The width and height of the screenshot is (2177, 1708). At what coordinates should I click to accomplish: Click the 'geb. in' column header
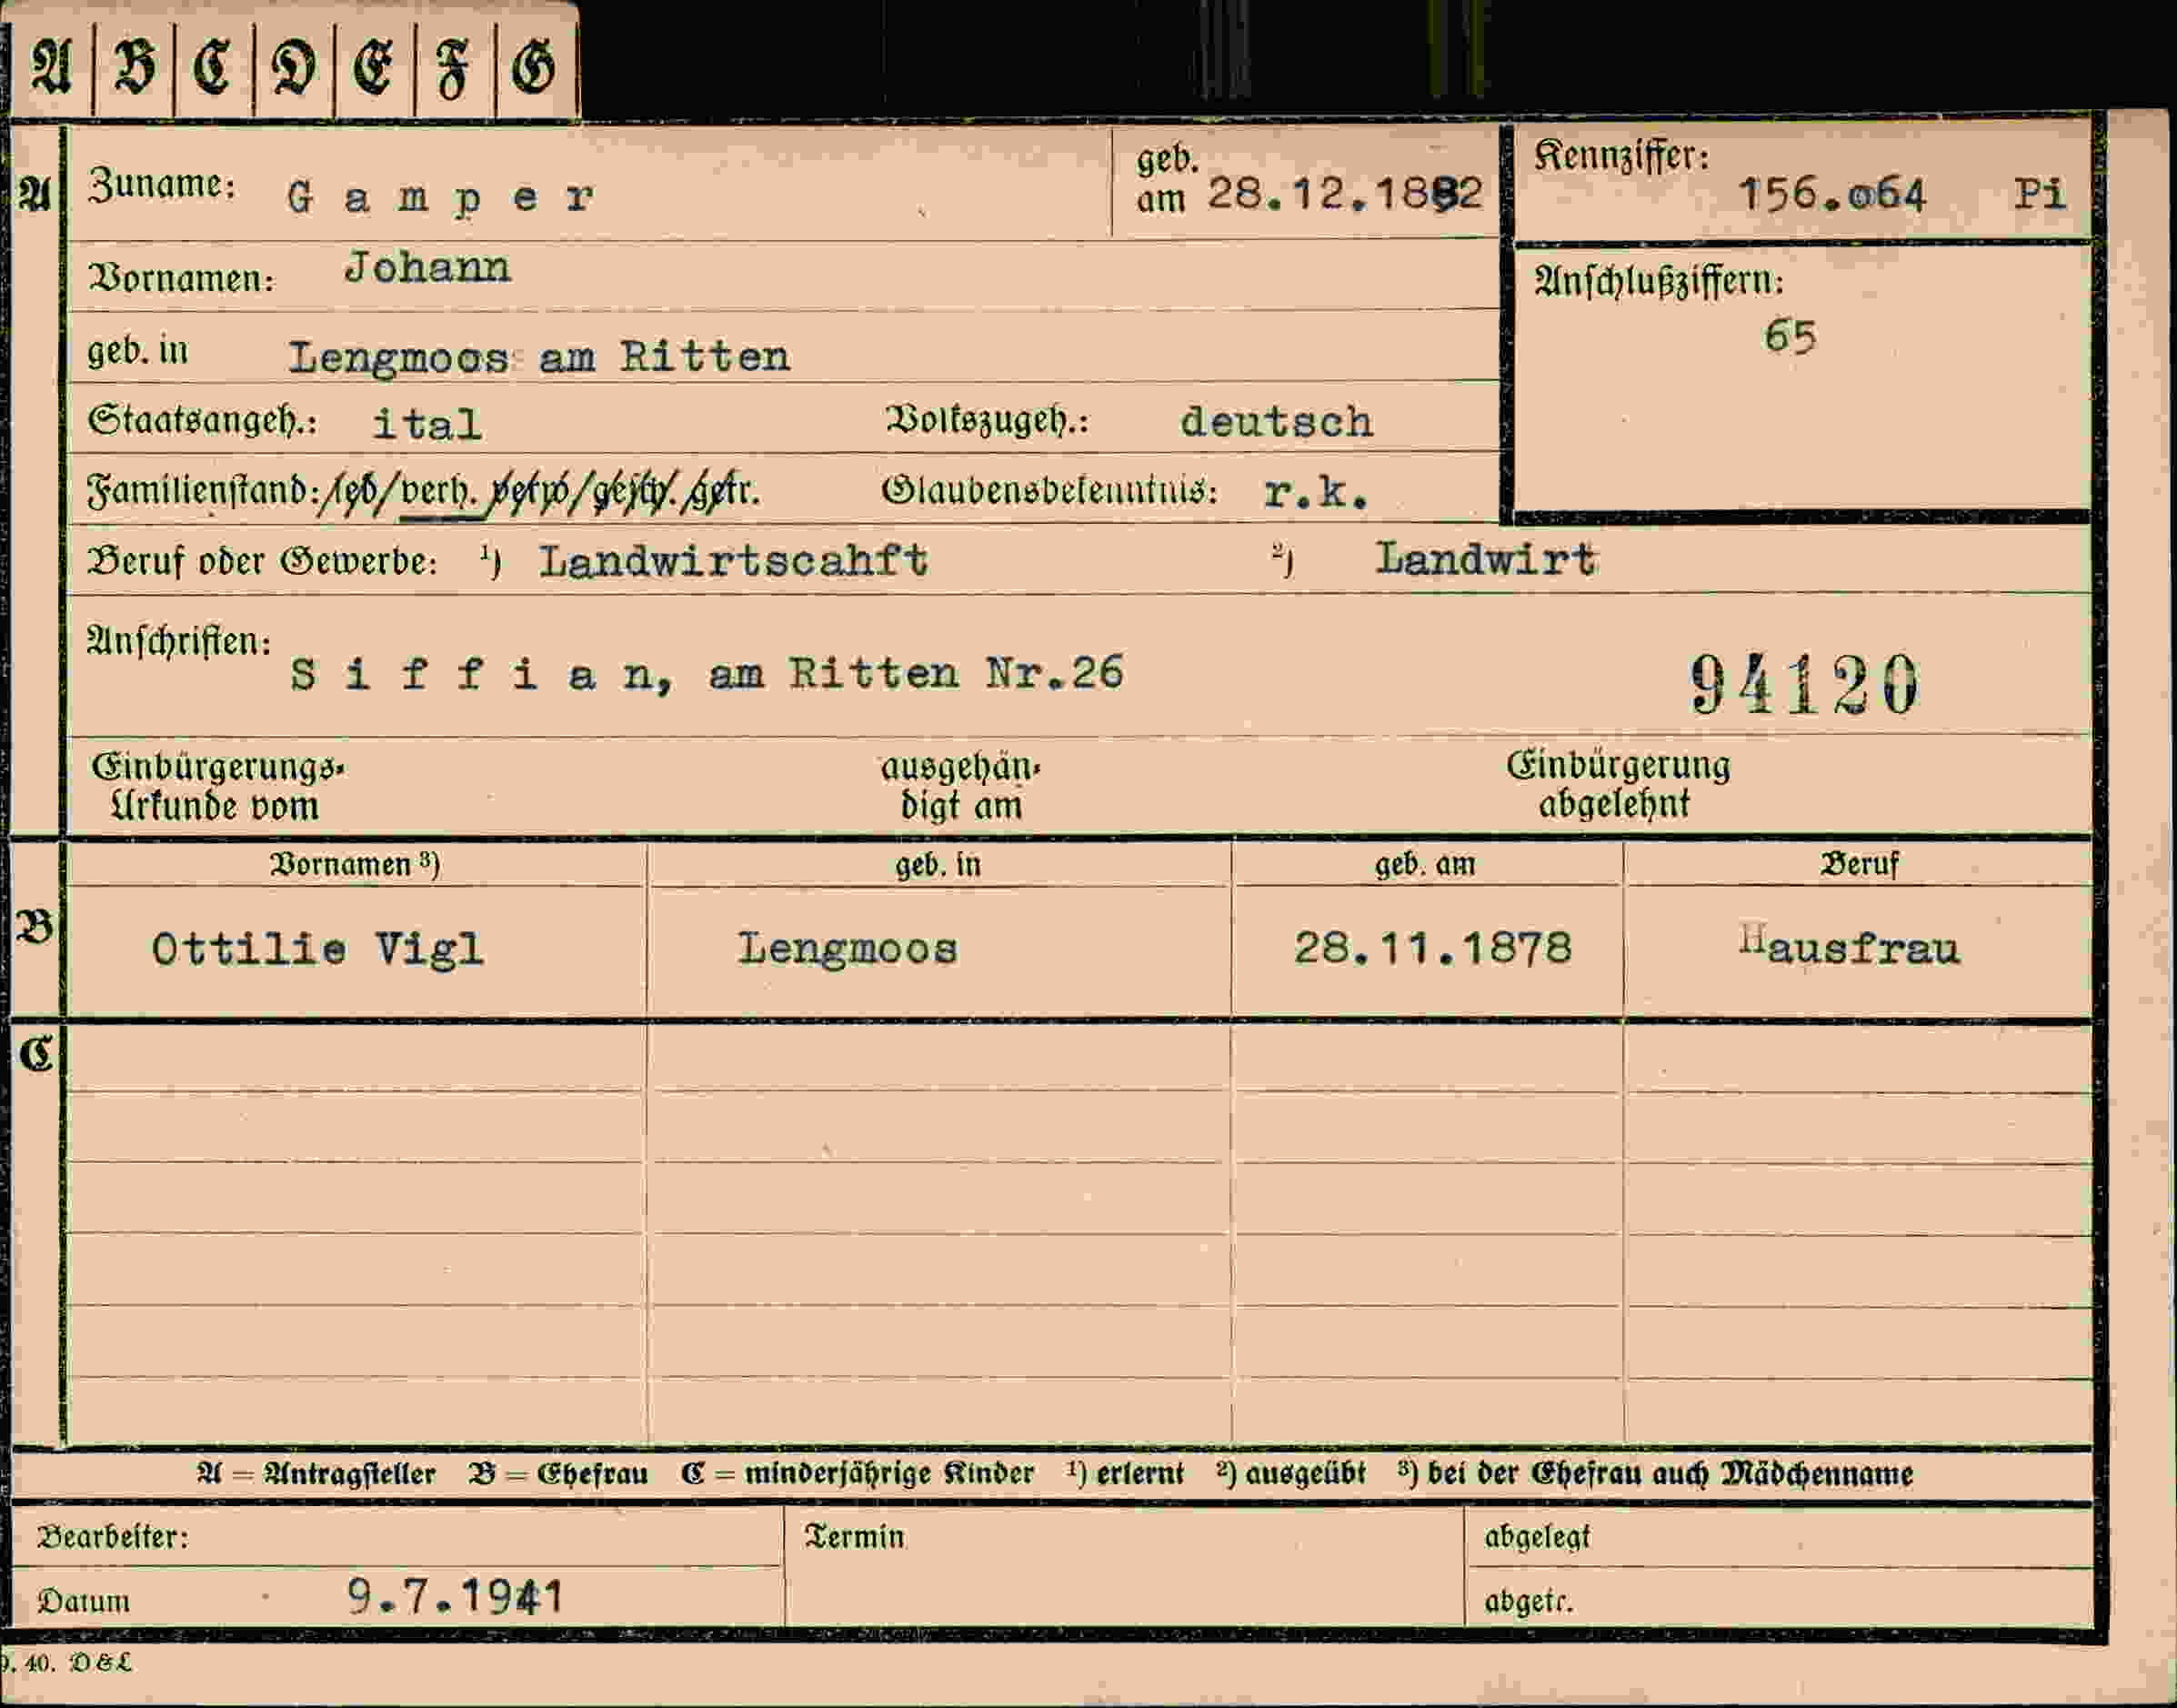coord(938,865)
